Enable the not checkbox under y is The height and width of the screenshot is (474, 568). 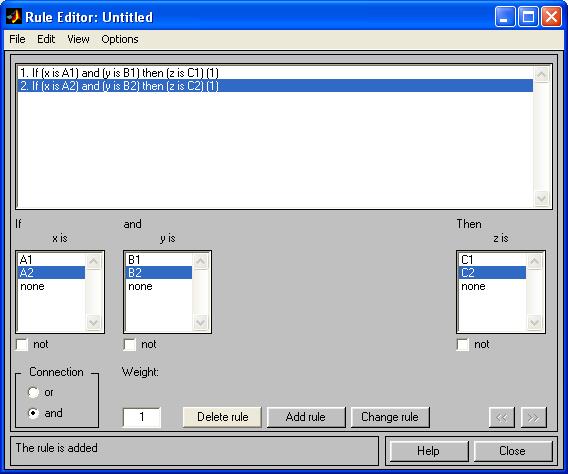[130, 344]
